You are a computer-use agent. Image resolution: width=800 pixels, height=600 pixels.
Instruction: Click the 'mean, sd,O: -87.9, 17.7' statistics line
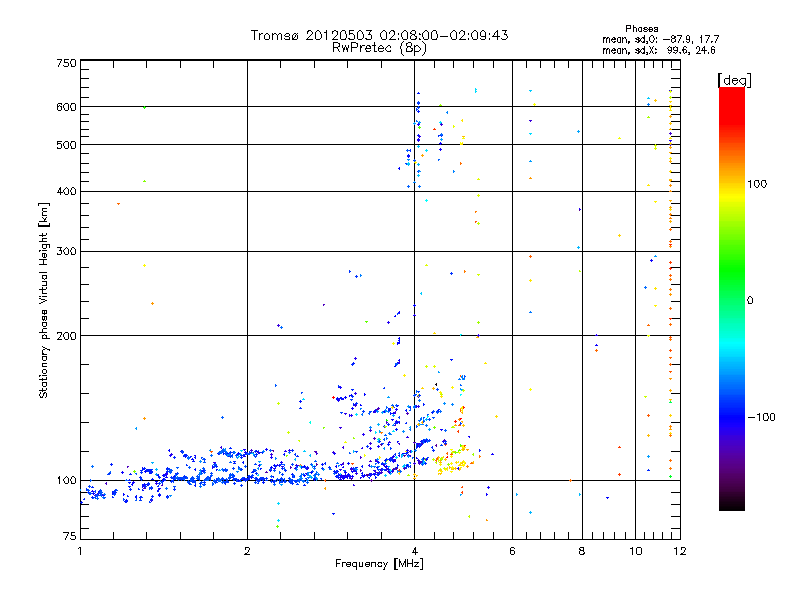tap(661, 39)
